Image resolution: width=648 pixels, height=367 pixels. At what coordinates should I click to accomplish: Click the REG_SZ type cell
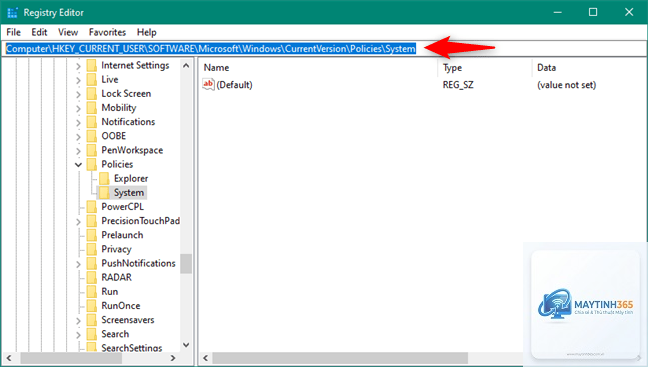(x=458, y=85)
